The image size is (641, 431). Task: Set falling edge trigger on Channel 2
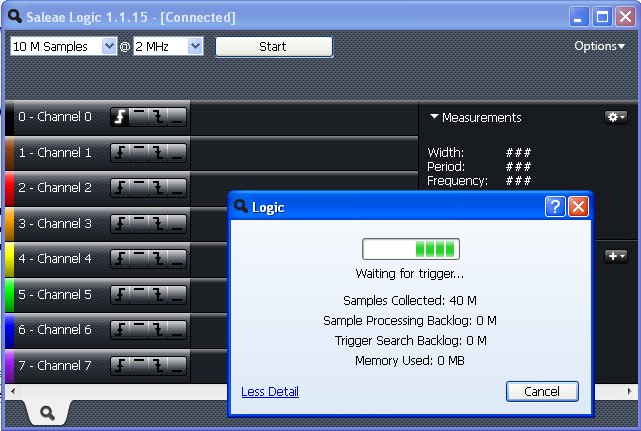158,188
